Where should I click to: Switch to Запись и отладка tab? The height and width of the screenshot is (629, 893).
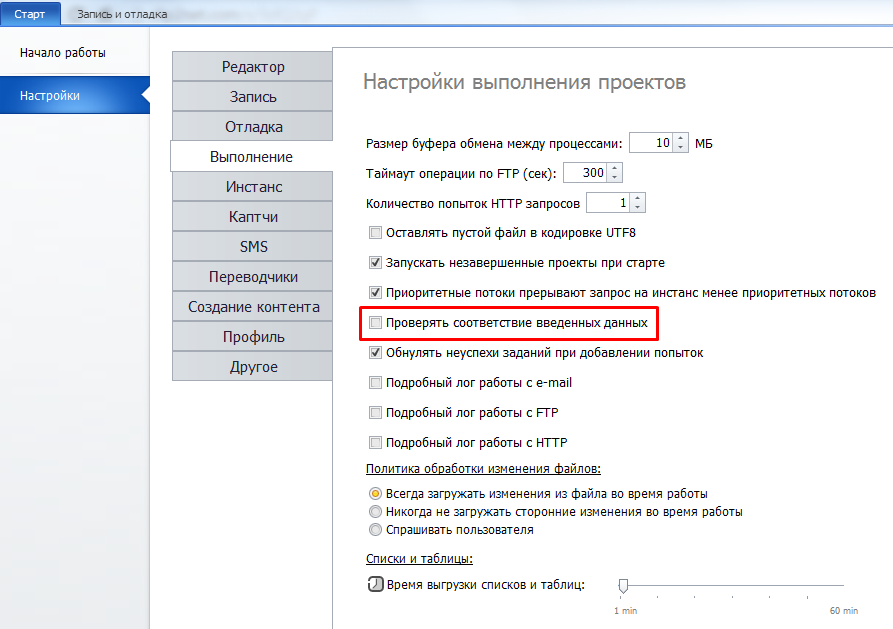[122, 14]
